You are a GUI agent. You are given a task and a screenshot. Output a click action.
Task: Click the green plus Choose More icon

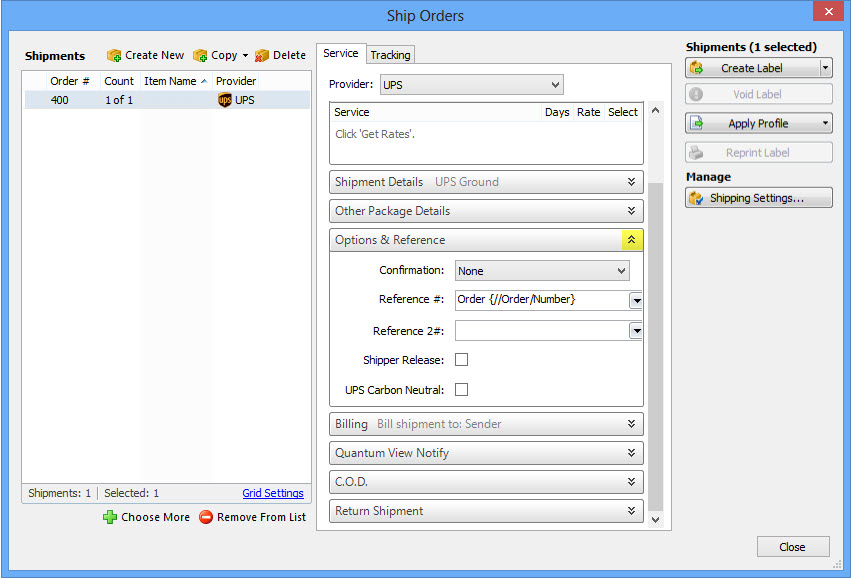click(110, 517)
